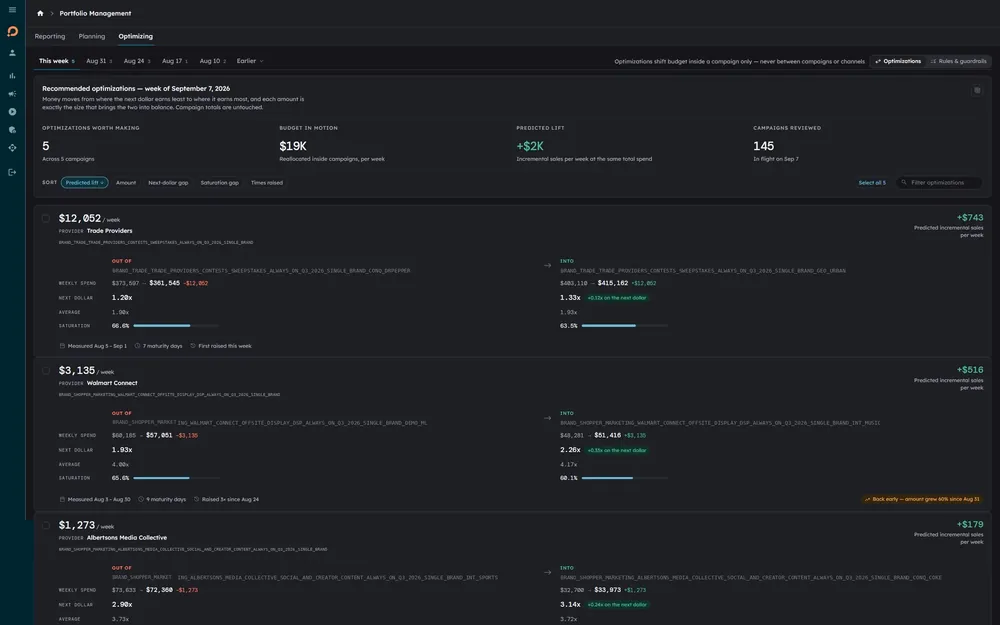This screenshot has width=1000, height=625.
Task: Select the Aug 17 week tab
Action: (x=175, y=61)
